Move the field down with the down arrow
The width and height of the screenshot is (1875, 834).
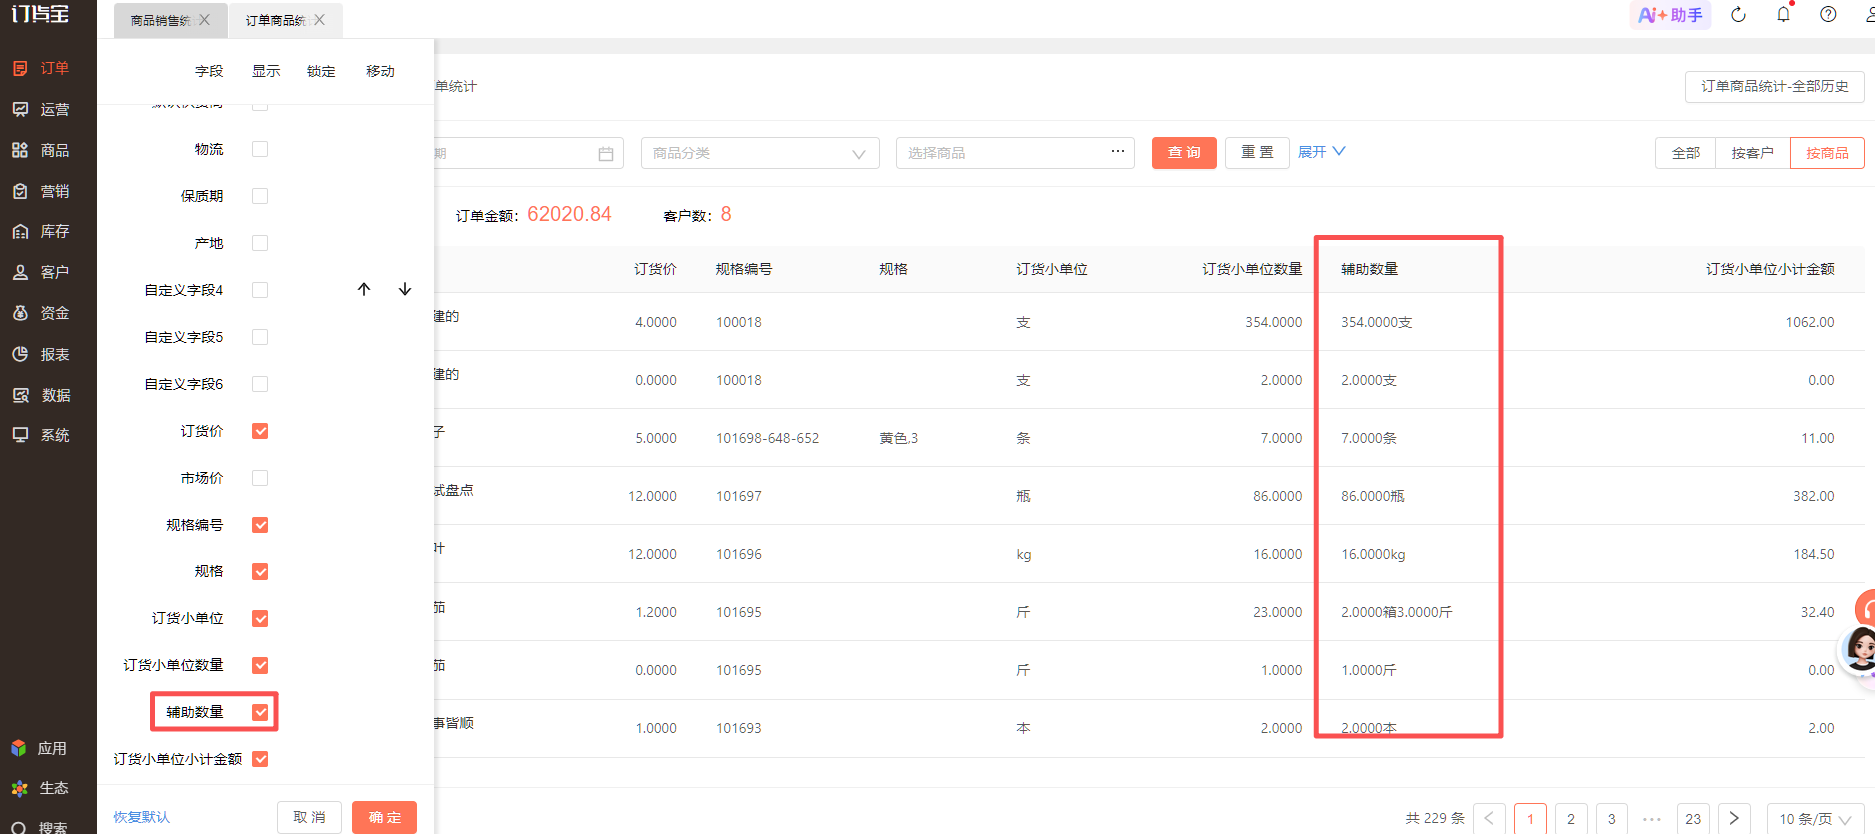click(x=405, y=289)
